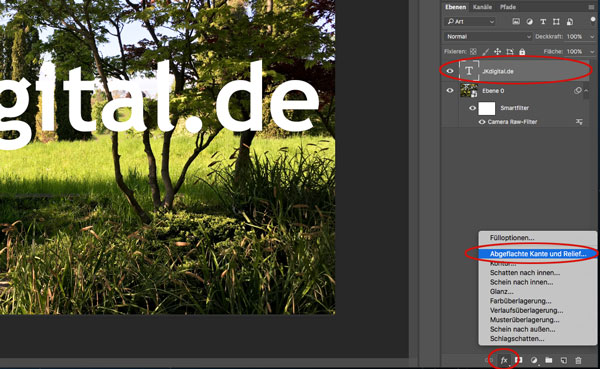
Task: Click the link layers chain icon
Action: pos(489,360)
